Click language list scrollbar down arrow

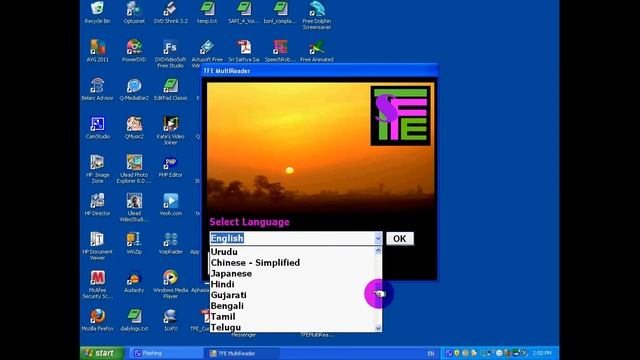tap(378, 327)
